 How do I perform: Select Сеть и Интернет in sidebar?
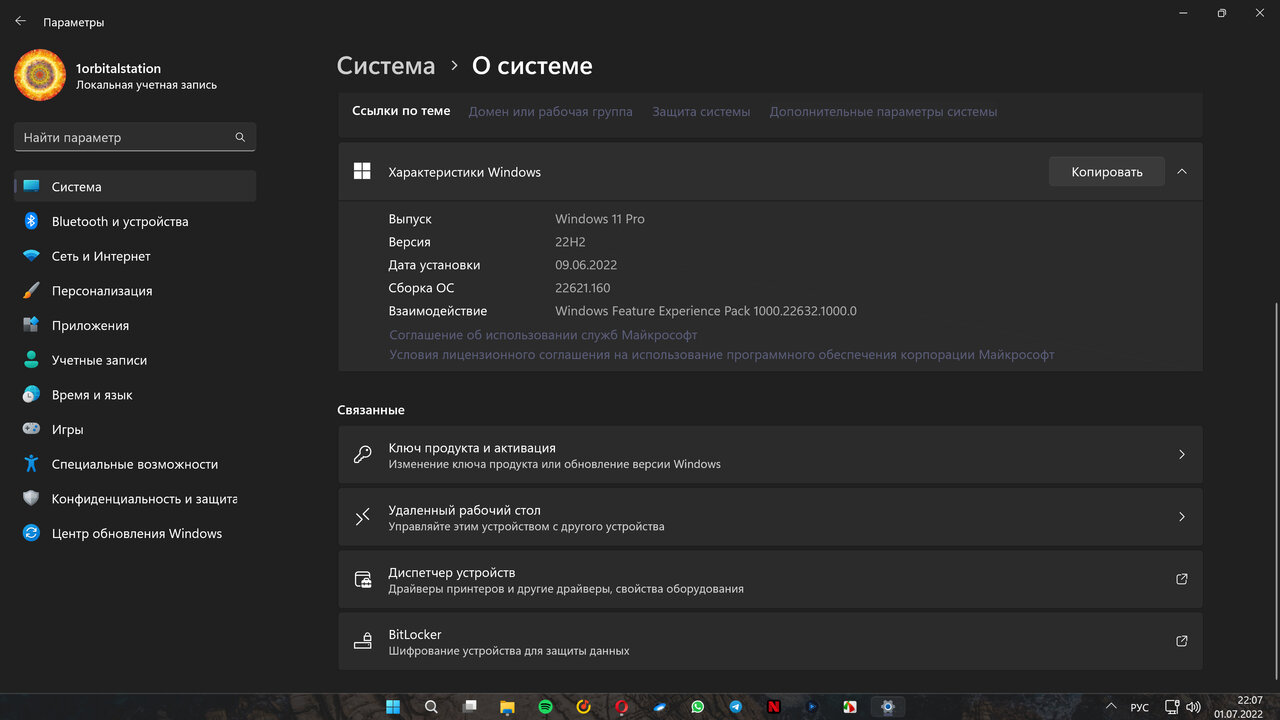[x=135, y=256]
